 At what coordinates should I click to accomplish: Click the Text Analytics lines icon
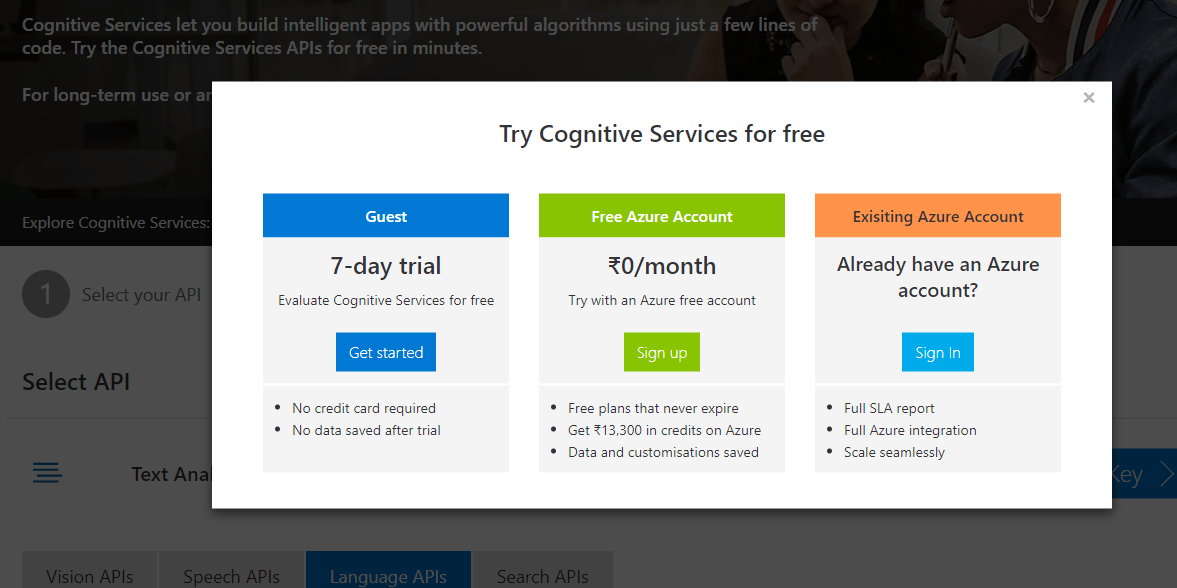[x=47, y=473]
